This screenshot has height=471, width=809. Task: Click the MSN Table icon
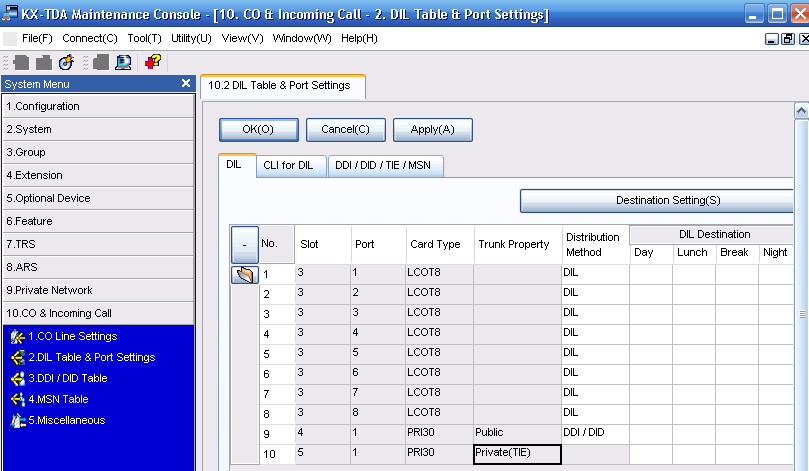(x=18, y=399)
